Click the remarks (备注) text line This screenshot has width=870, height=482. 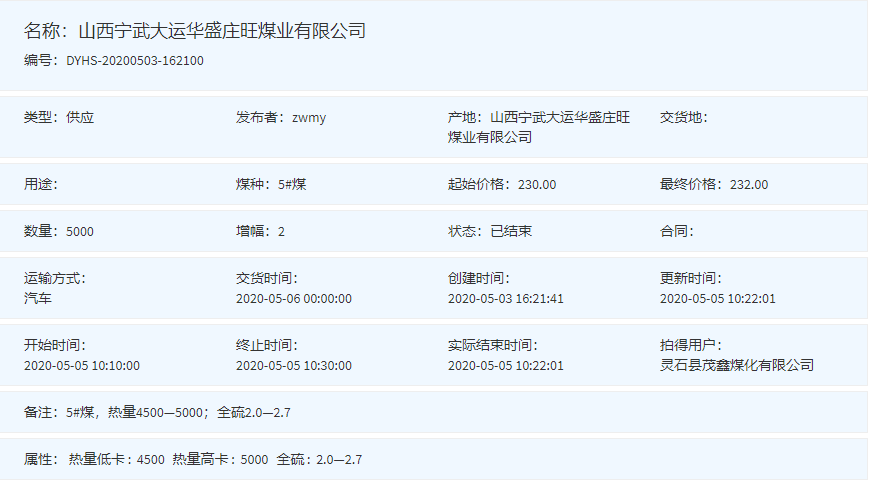(x=157, y=412)
